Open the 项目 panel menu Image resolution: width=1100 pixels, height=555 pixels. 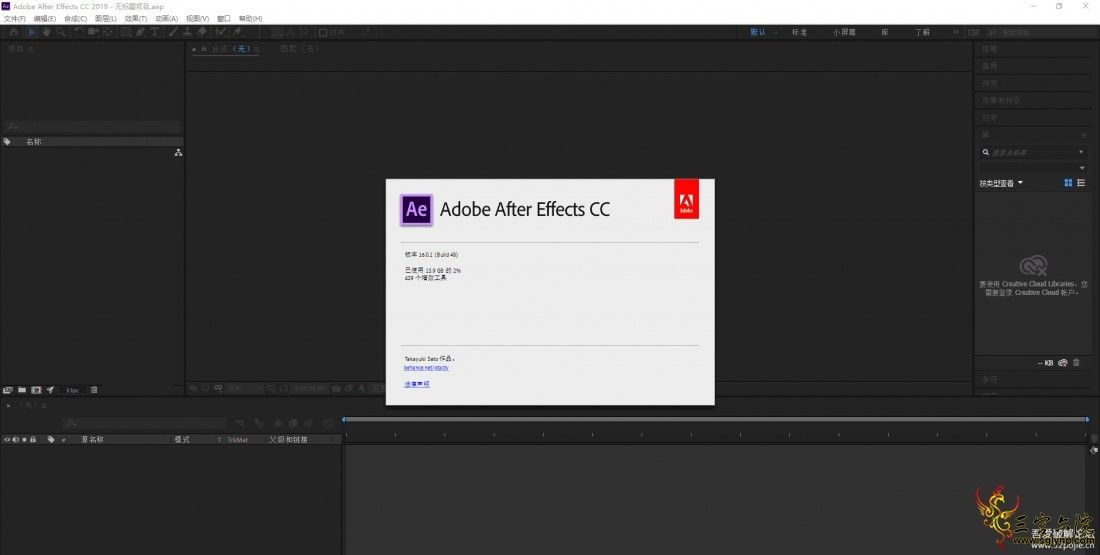pyautogui.click(x=31, y=50)
